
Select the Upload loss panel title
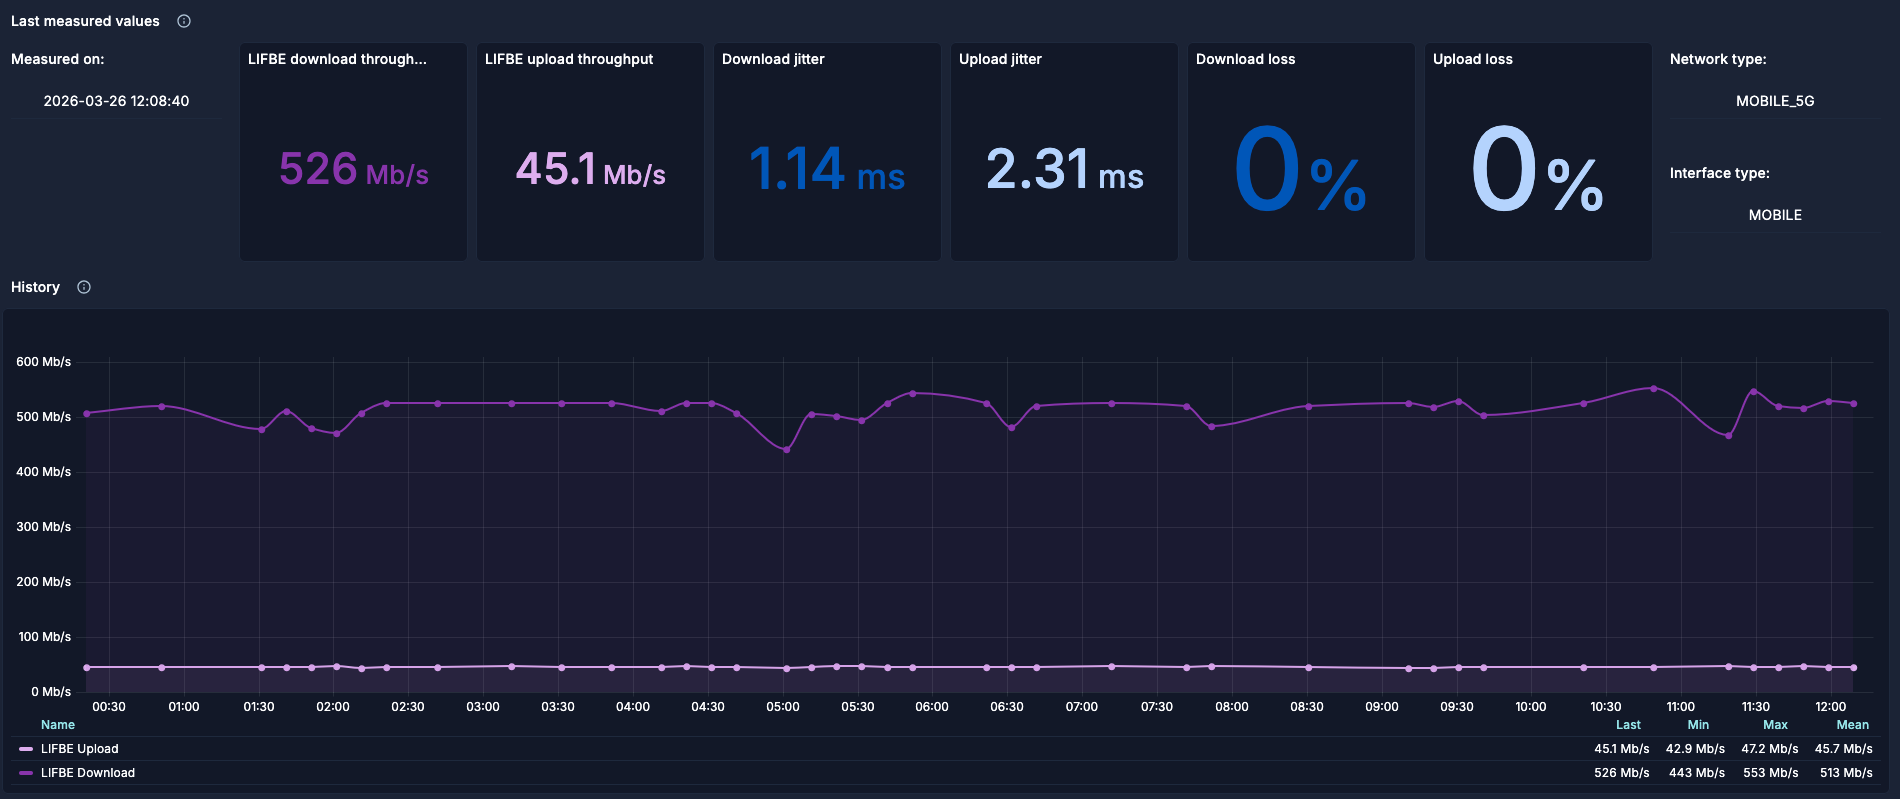click(1472, 59)
